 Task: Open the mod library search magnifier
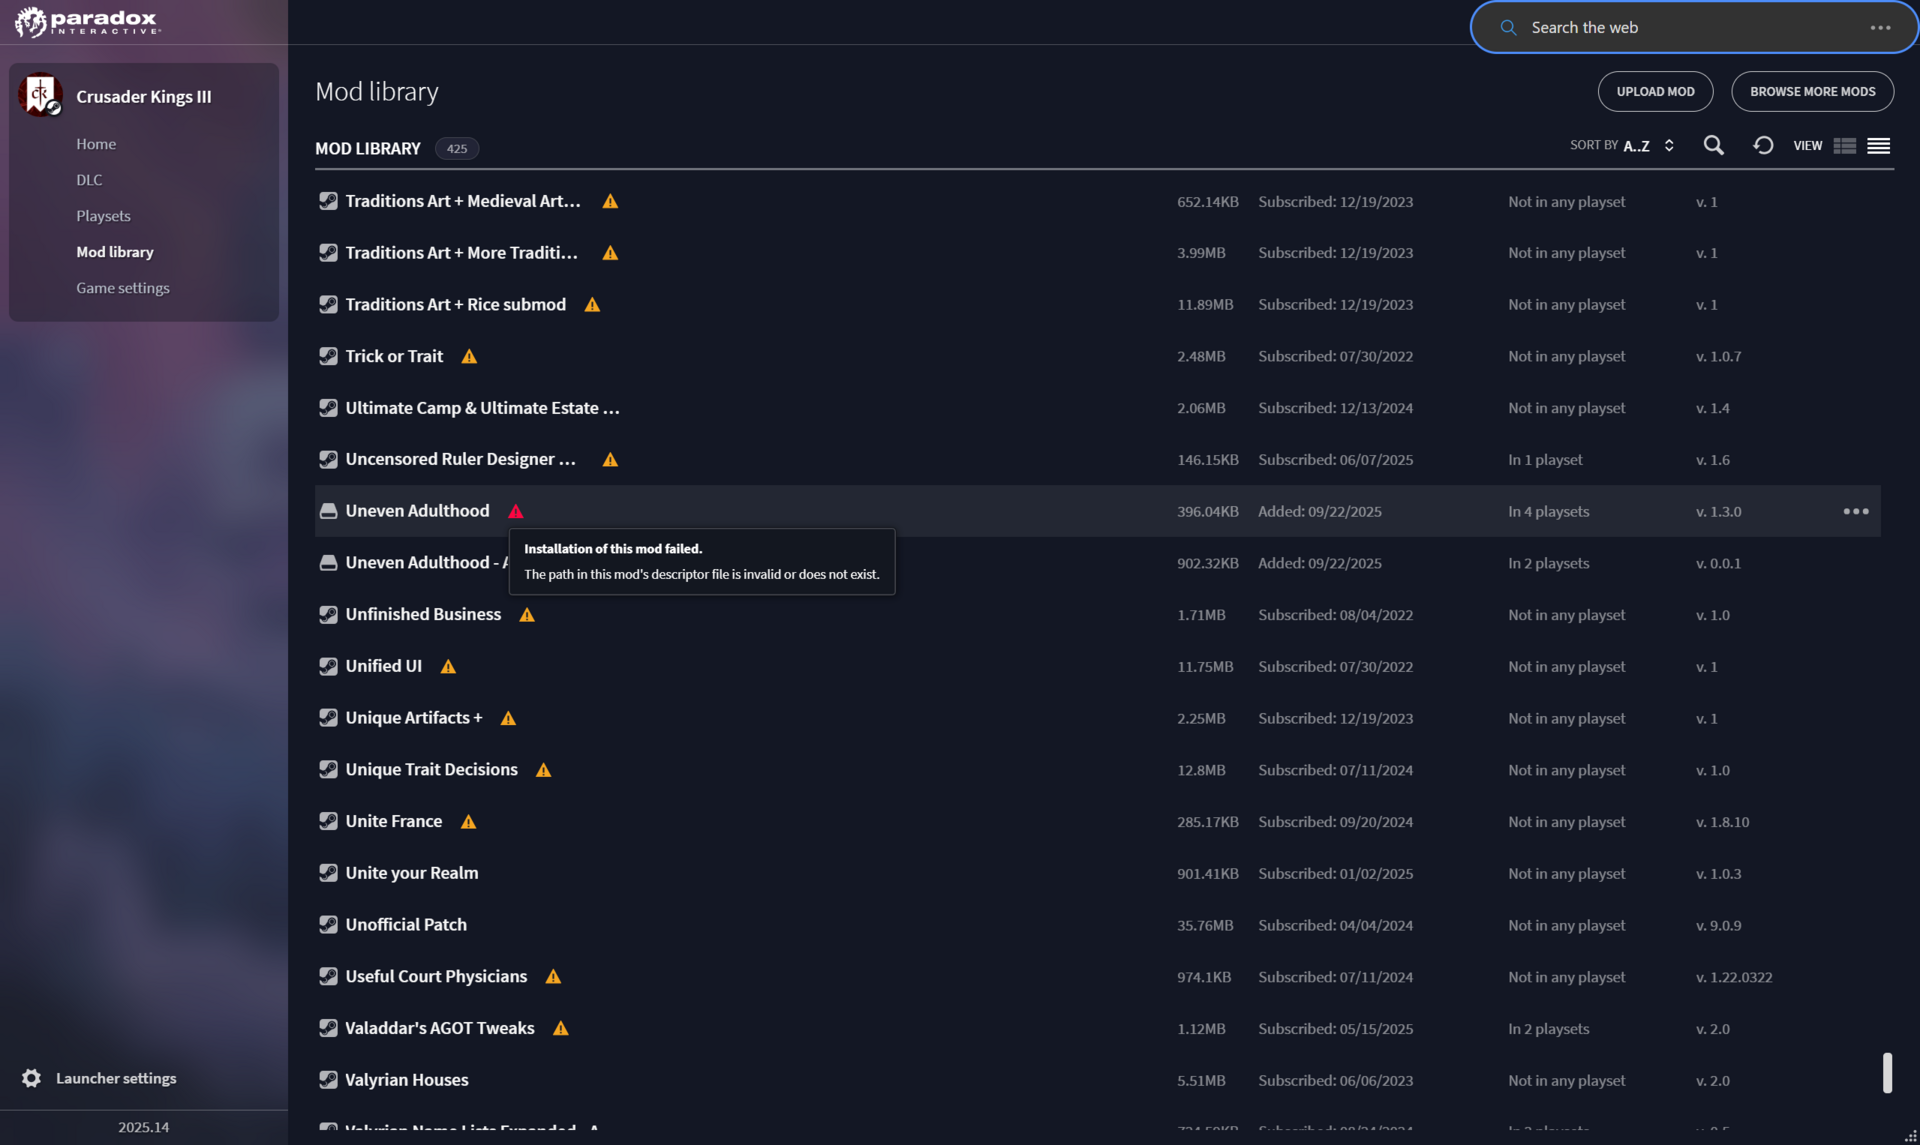pyautogui.click(x=1713, y=146)
